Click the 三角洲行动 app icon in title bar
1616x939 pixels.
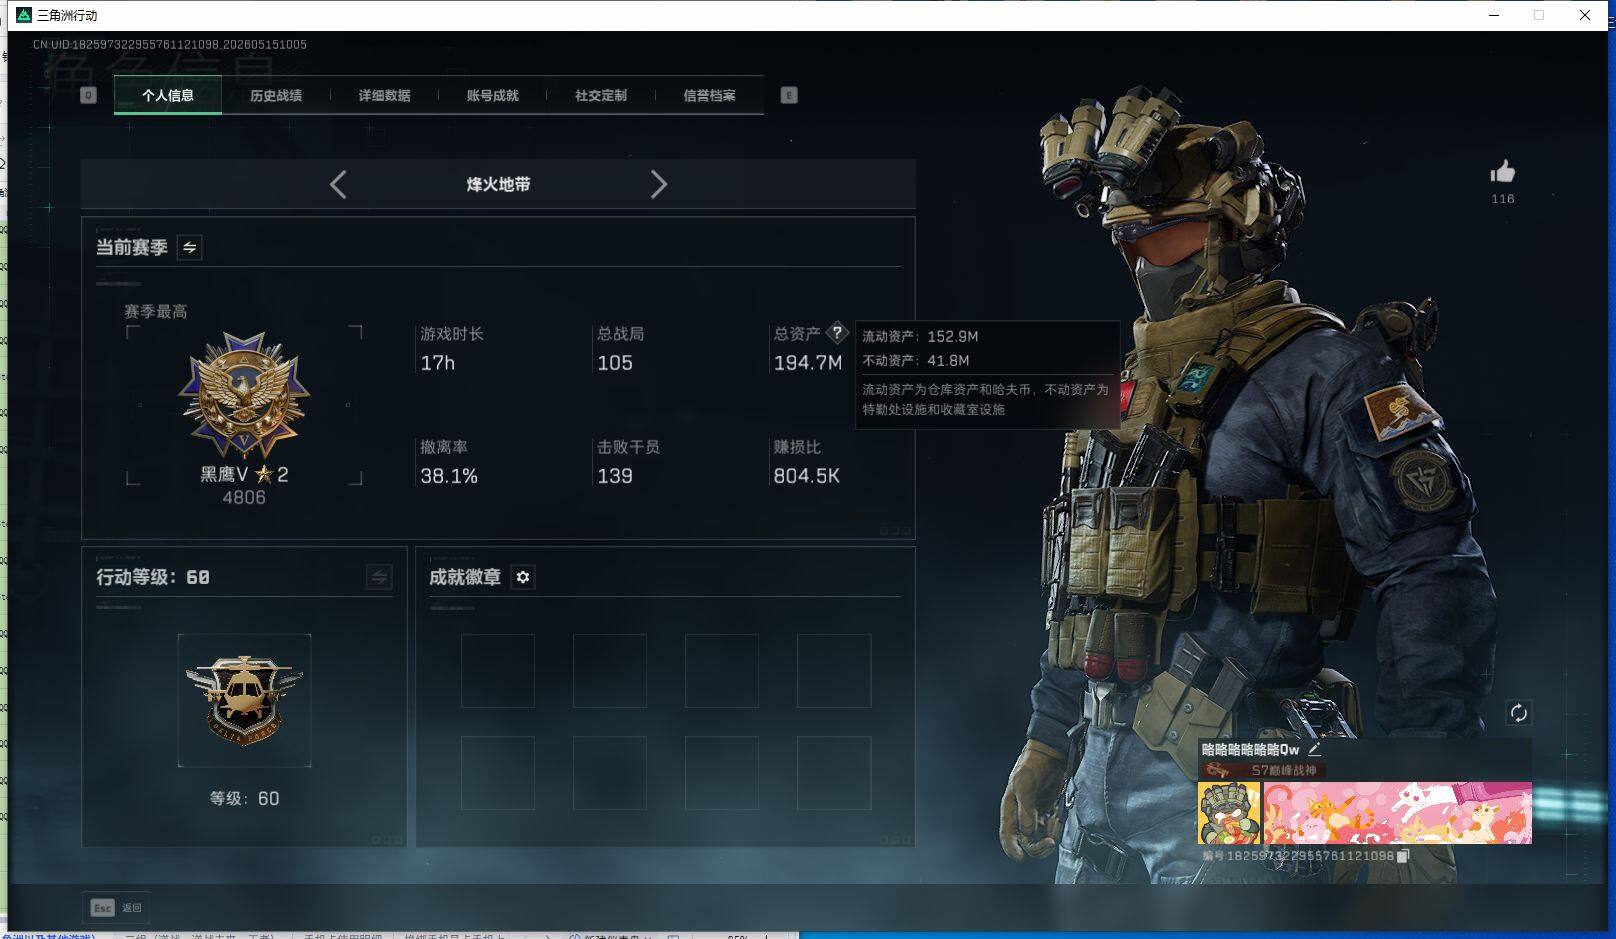pos(24,15)
